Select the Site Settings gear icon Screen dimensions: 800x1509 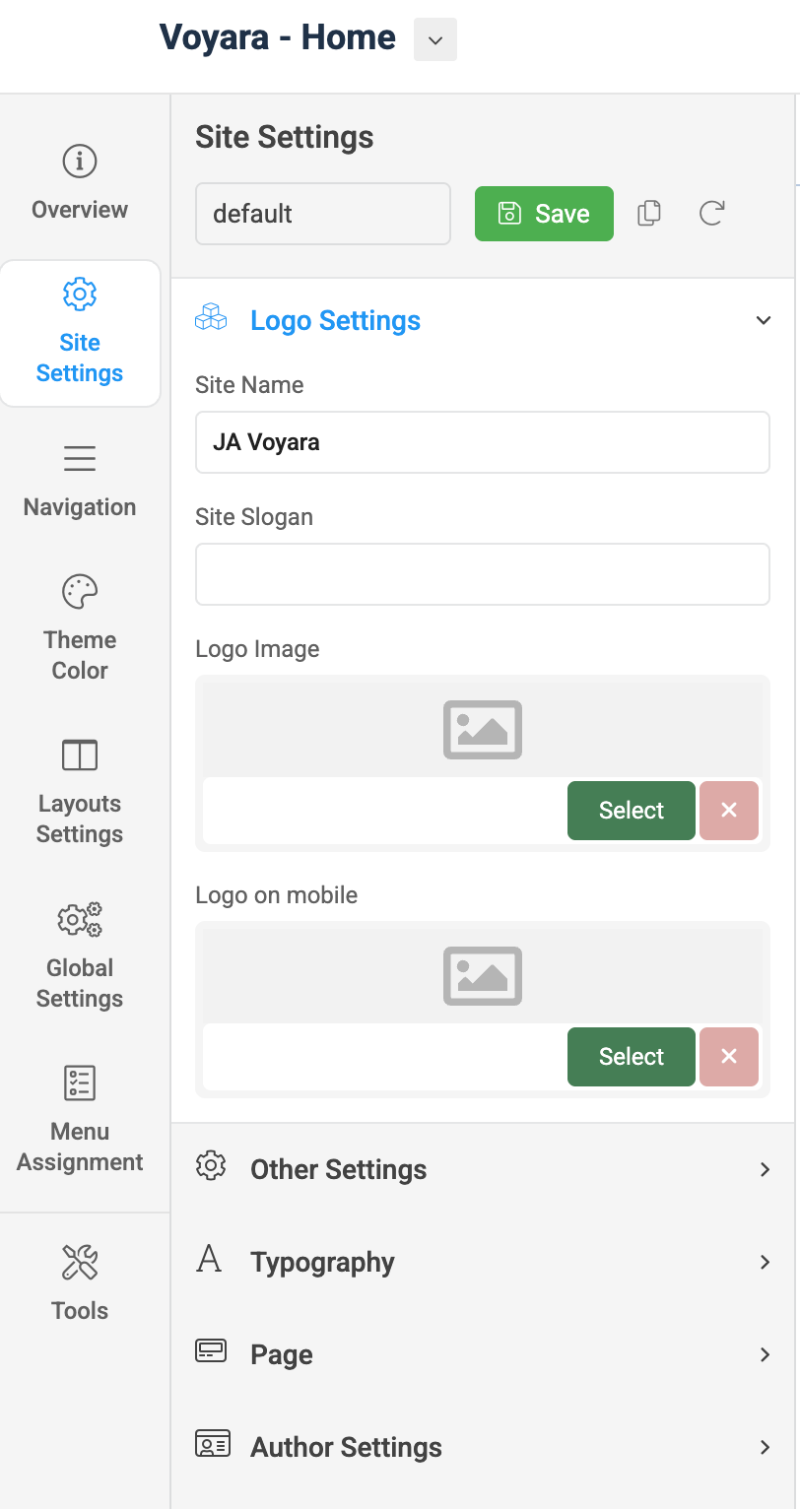[79, 293]
